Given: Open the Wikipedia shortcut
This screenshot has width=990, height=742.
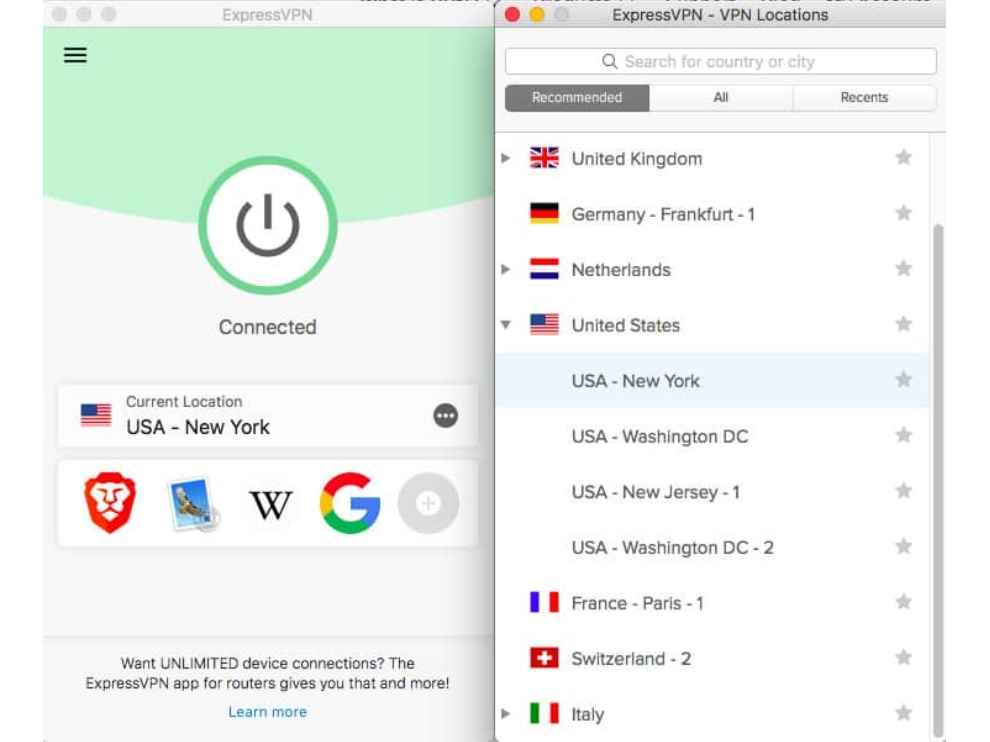Looking at the screenshot, I should [271, 505].
